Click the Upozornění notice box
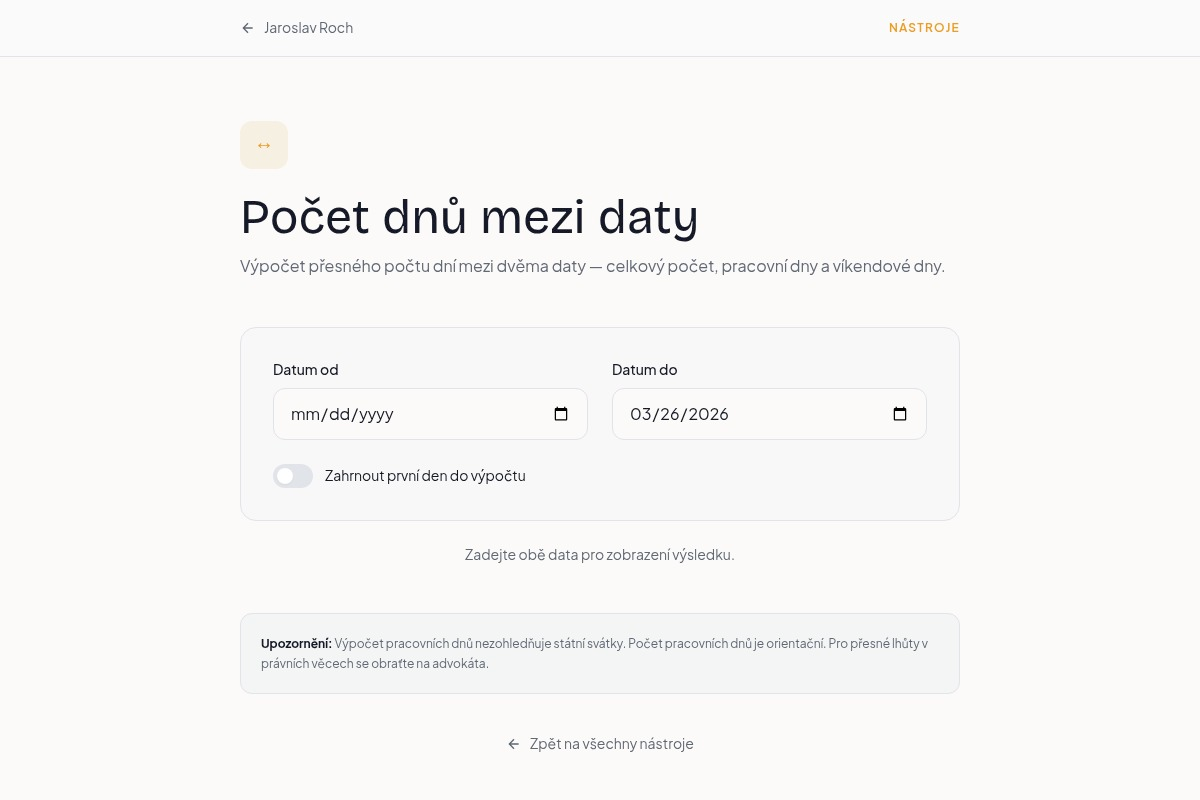The width and height of the screenshot is (1200, 800). 600,653
